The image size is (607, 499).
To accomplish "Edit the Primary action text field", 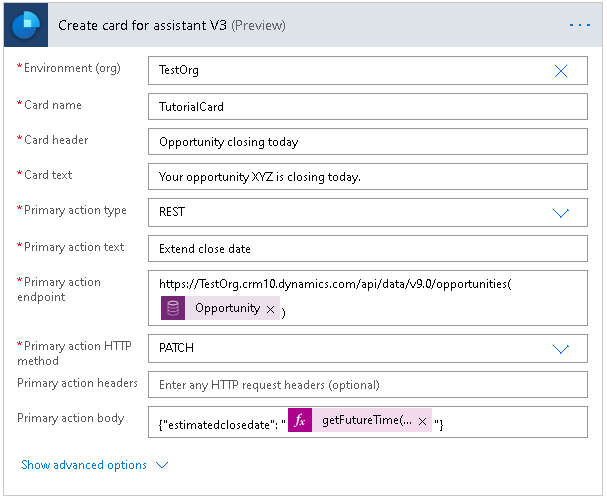I will pyautogui.click(x=368, y=249).
